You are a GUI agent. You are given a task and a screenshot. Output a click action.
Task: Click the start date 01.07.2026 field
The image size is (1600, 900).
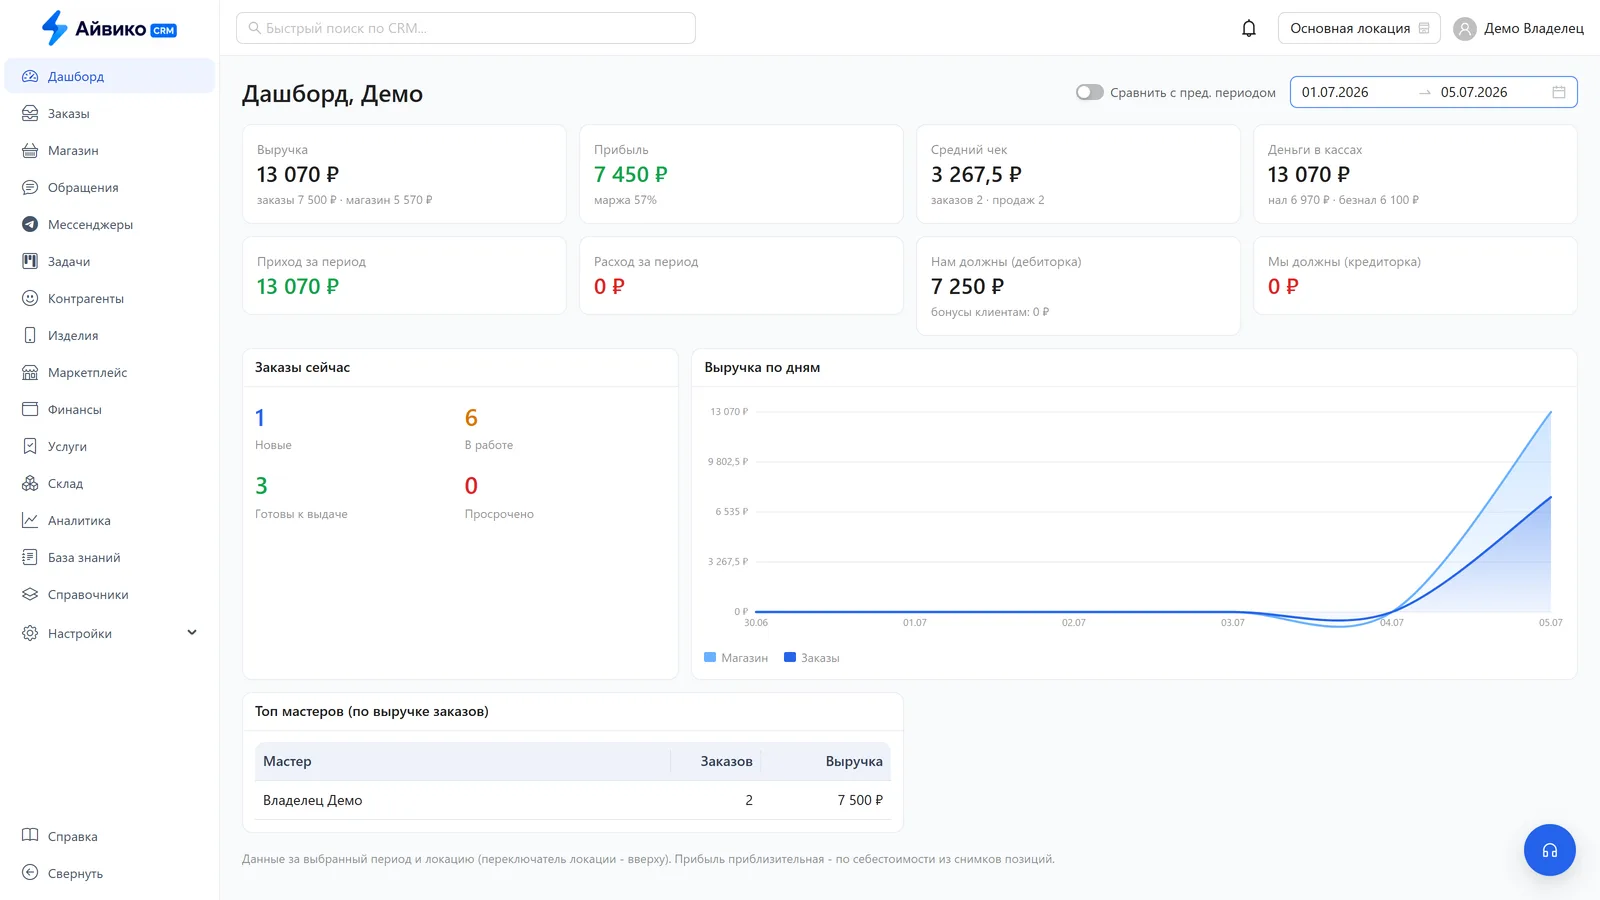click(1335, 92)
